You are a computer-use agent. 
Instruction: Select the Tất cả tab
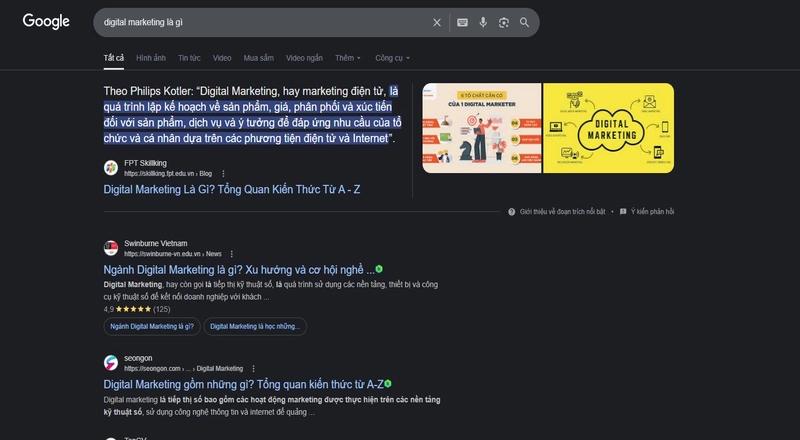(114, 58)
